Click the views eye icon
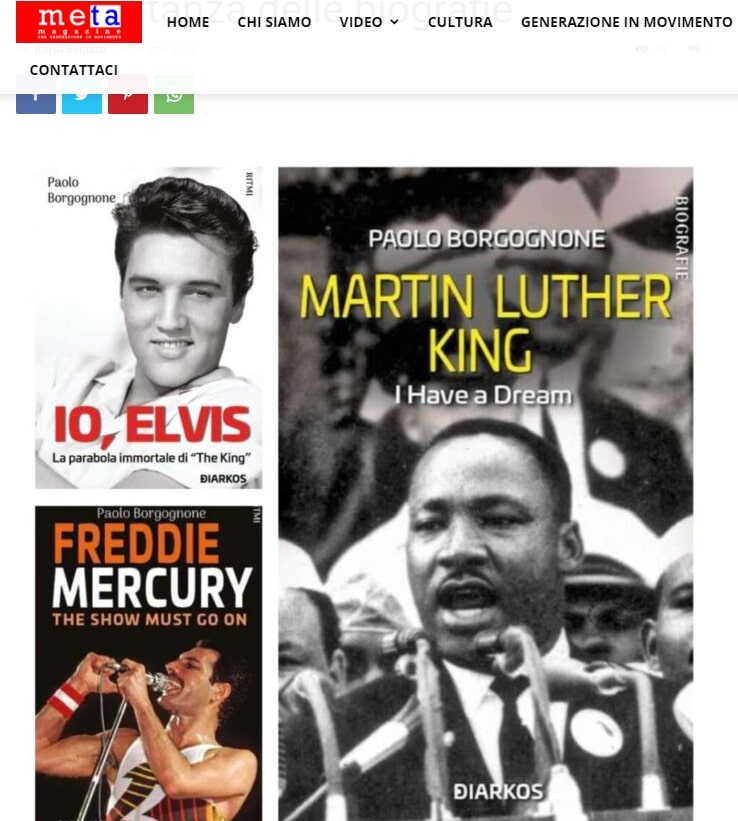 click(642, 49)
